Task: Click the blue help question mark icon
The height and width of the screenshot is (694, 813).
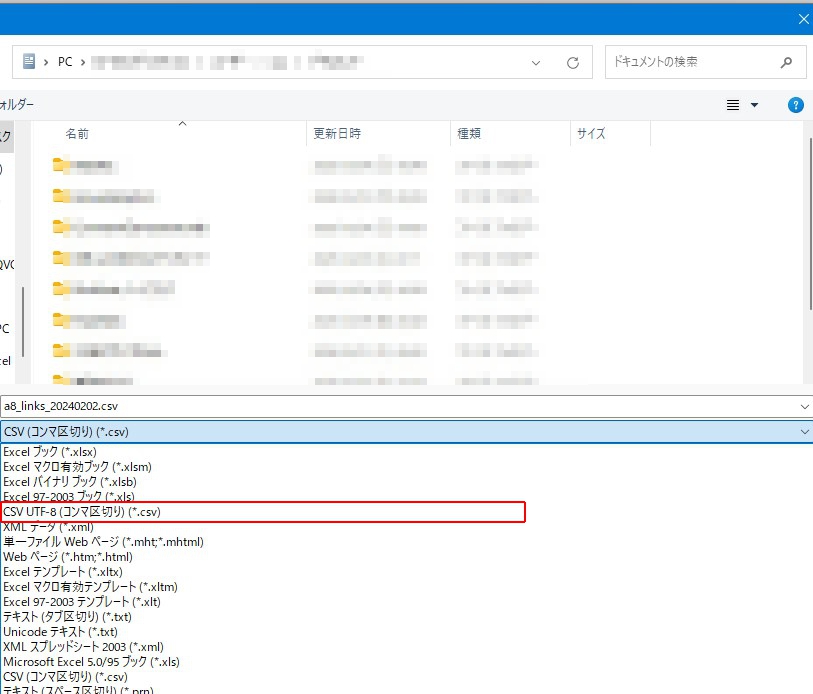Action: pos(796,105)
